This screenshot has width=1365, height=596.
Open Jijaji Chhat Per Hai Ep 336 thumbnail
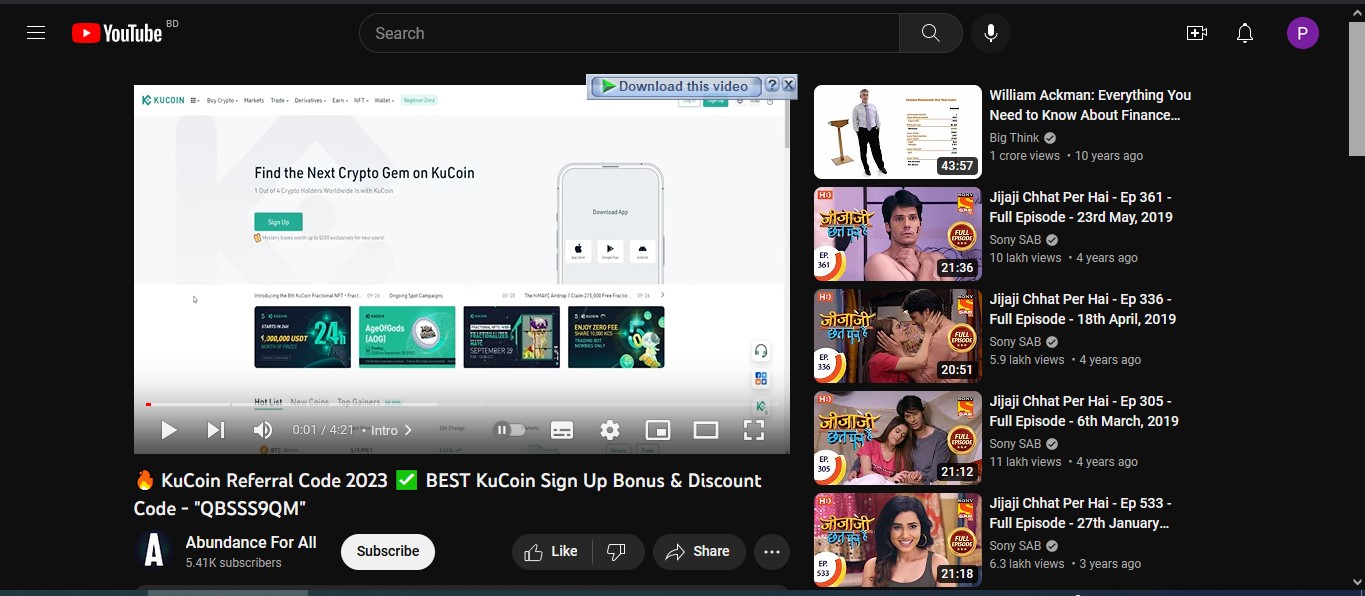click(898, 336)
